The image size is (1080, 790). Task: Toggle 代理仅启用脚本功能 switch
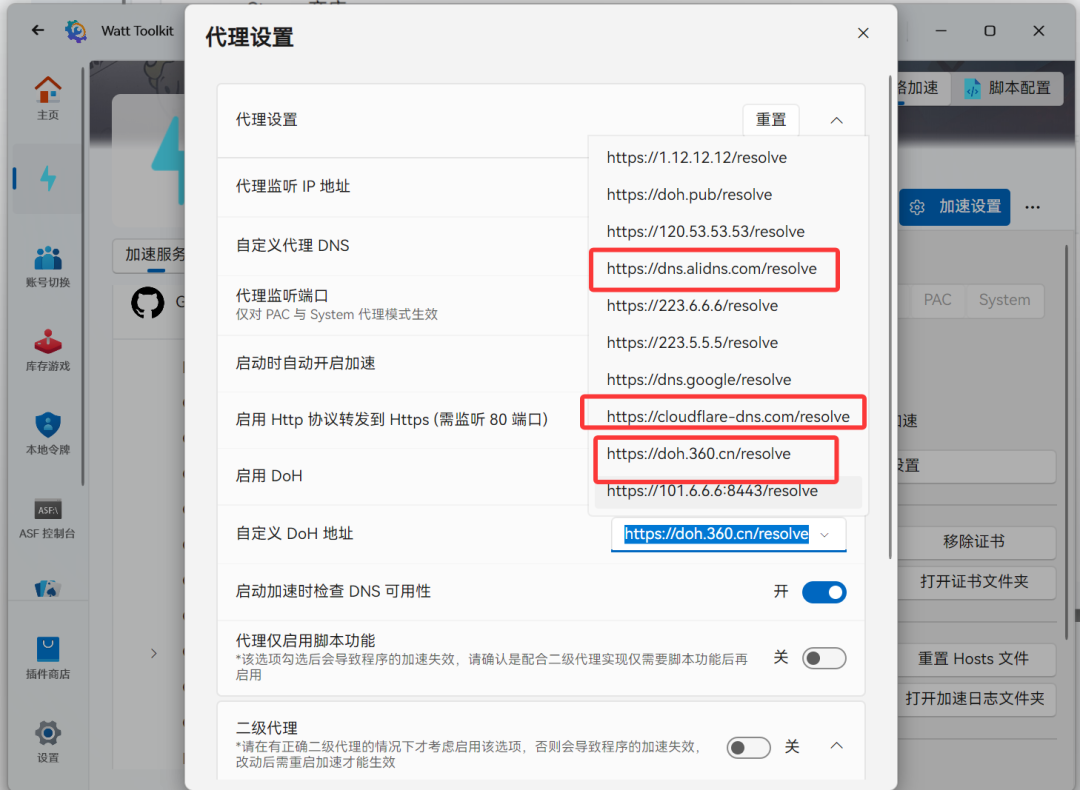(x=824, y=658)
